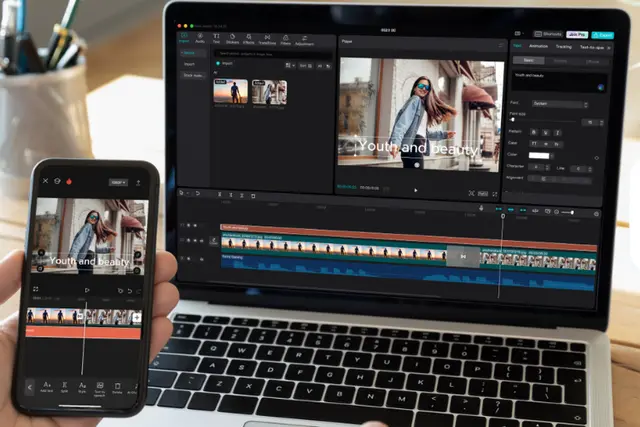Select the orange Youth and beauty text clip

tap(408, 237)
